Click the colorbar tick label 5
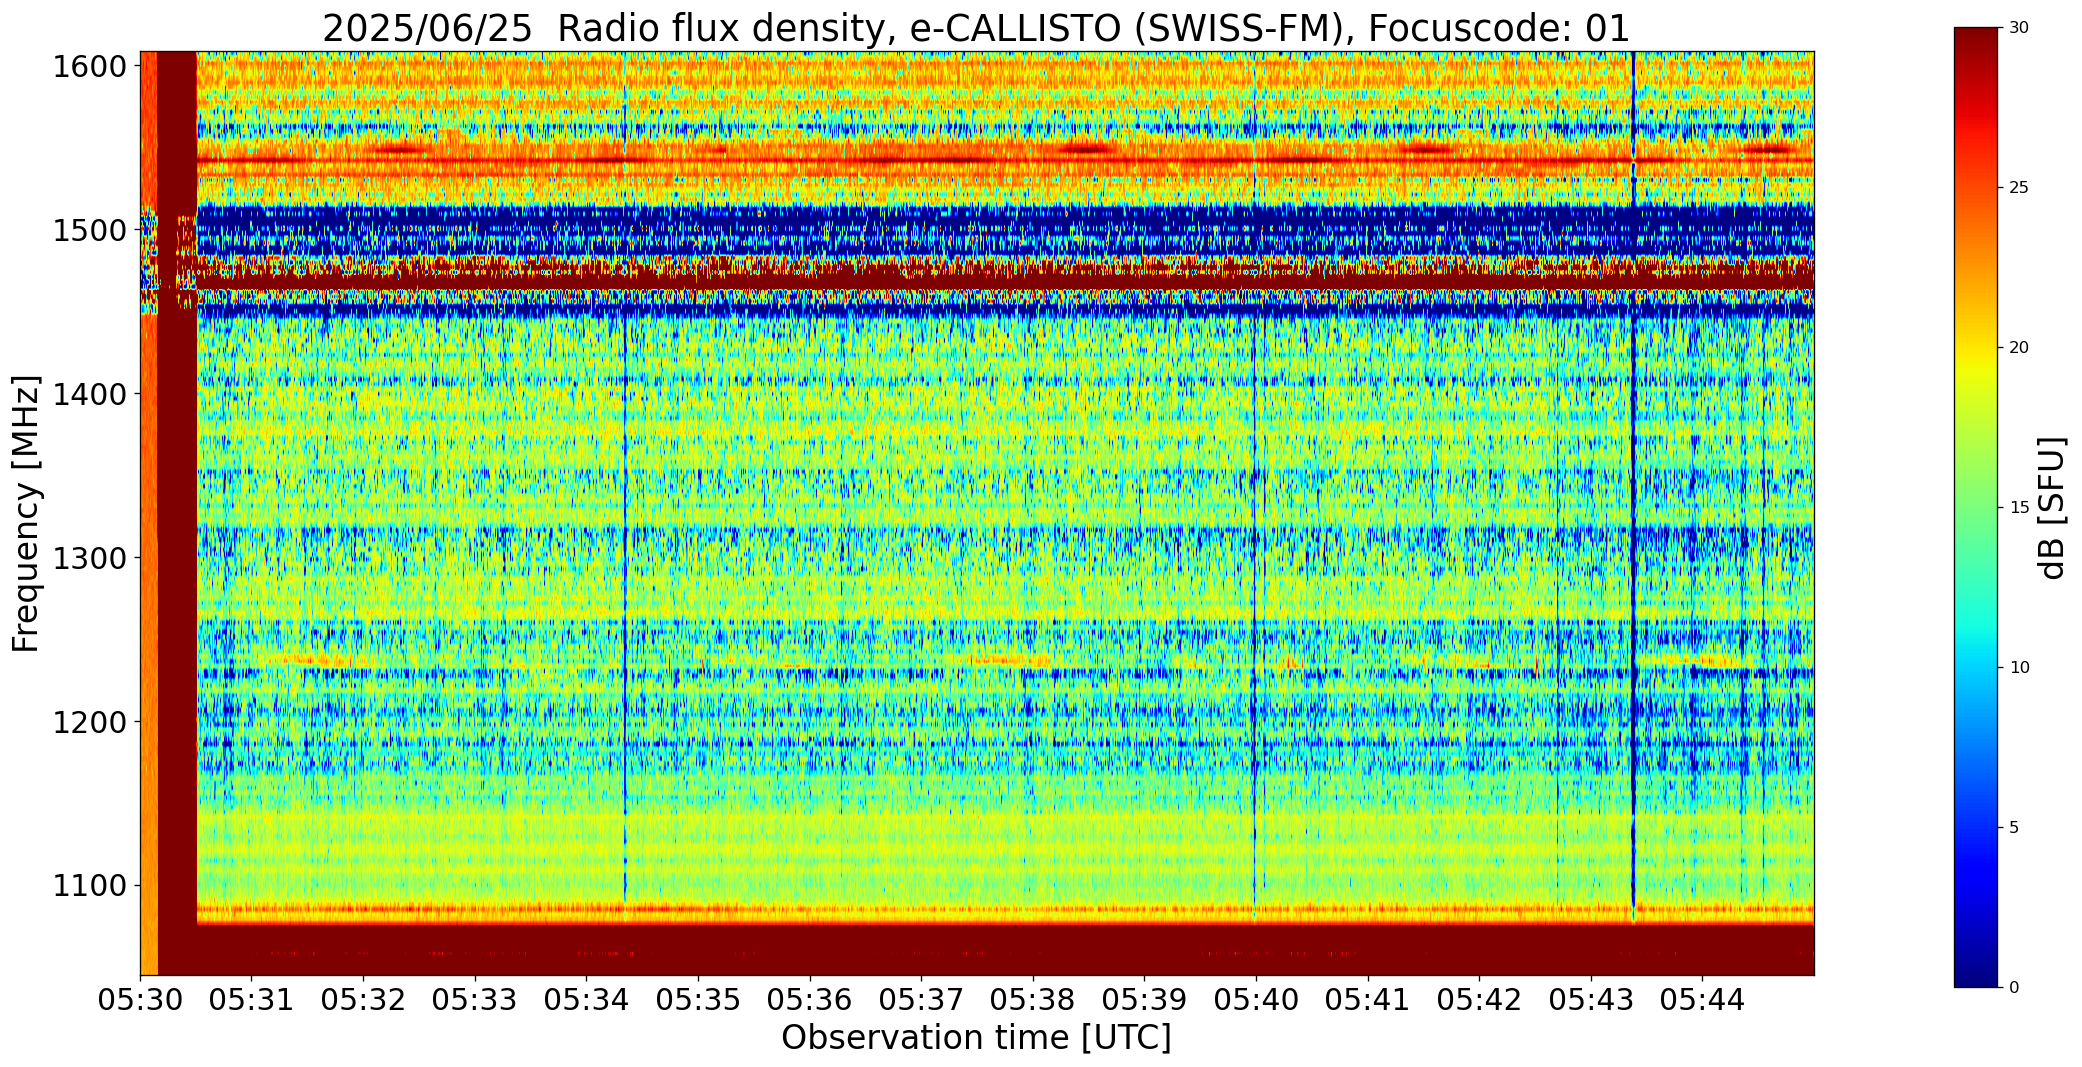Viewport: 2082px width, 1067px height. (2014, 828)
